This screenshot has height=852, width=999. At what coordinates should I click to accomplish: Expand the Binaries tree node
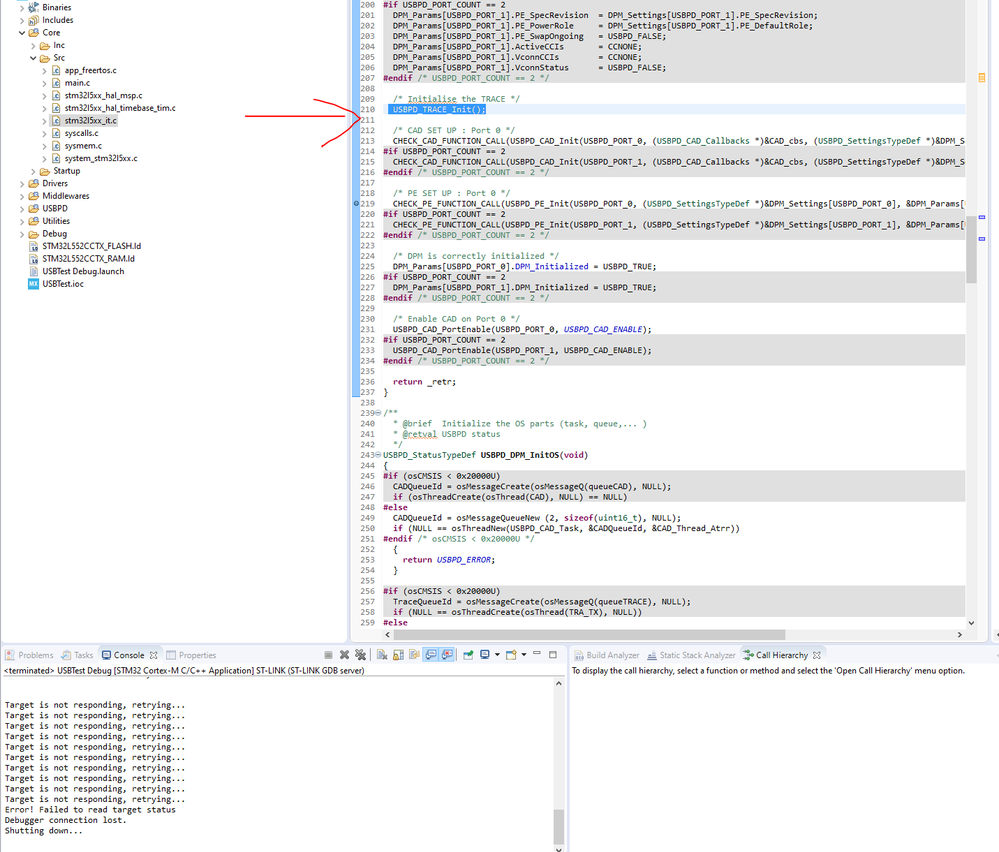[x=22, y=8]
